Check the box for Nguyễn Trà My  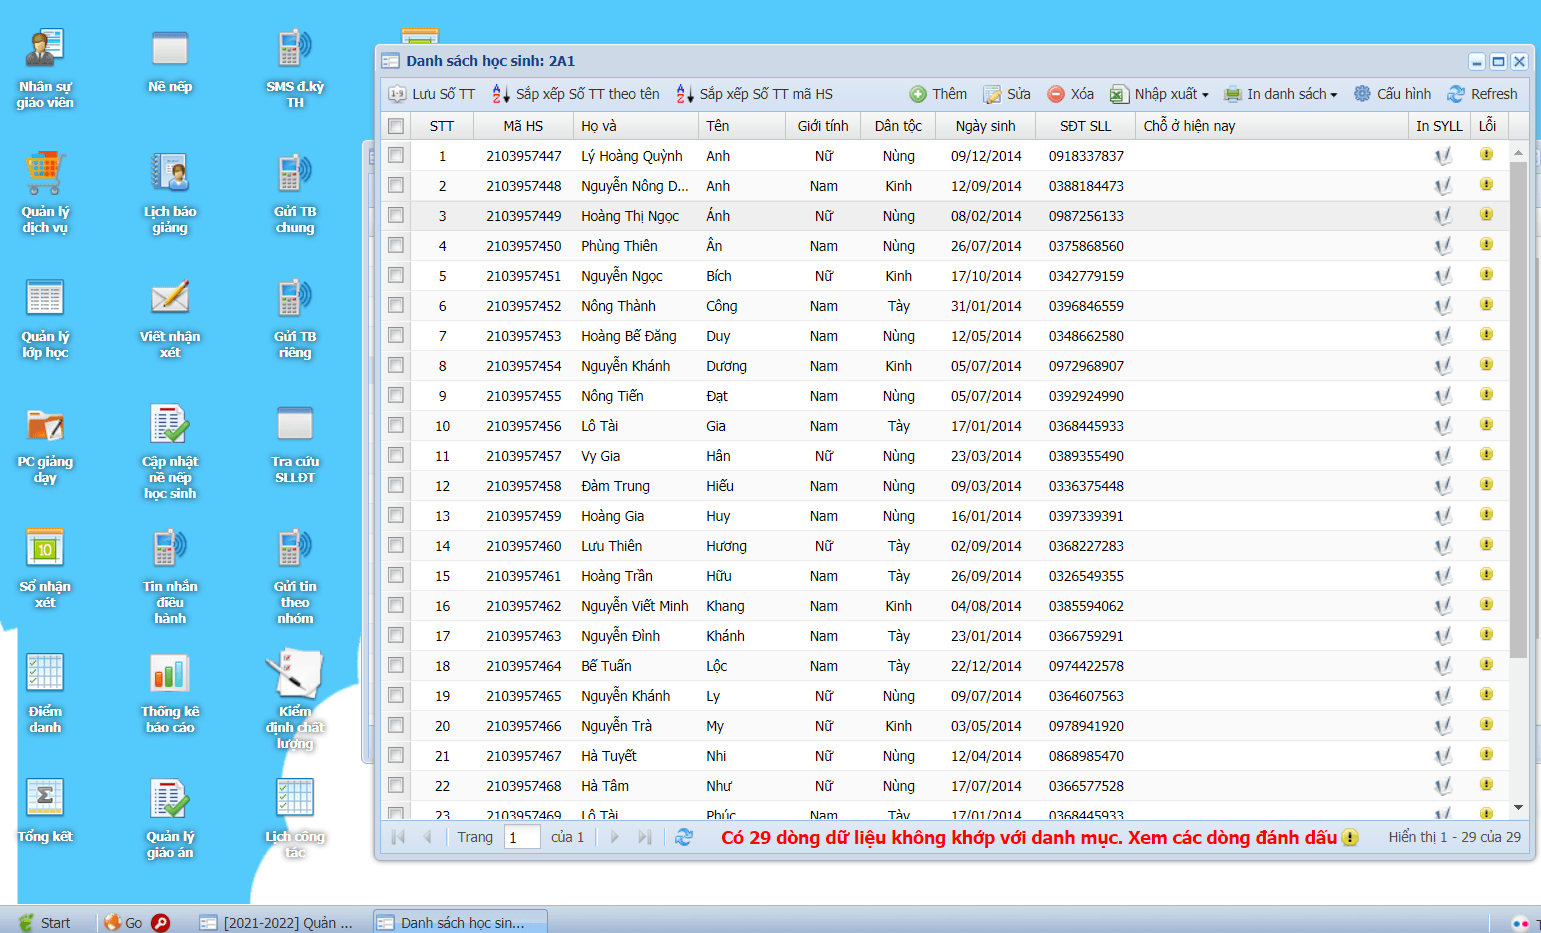coord(396,726)
